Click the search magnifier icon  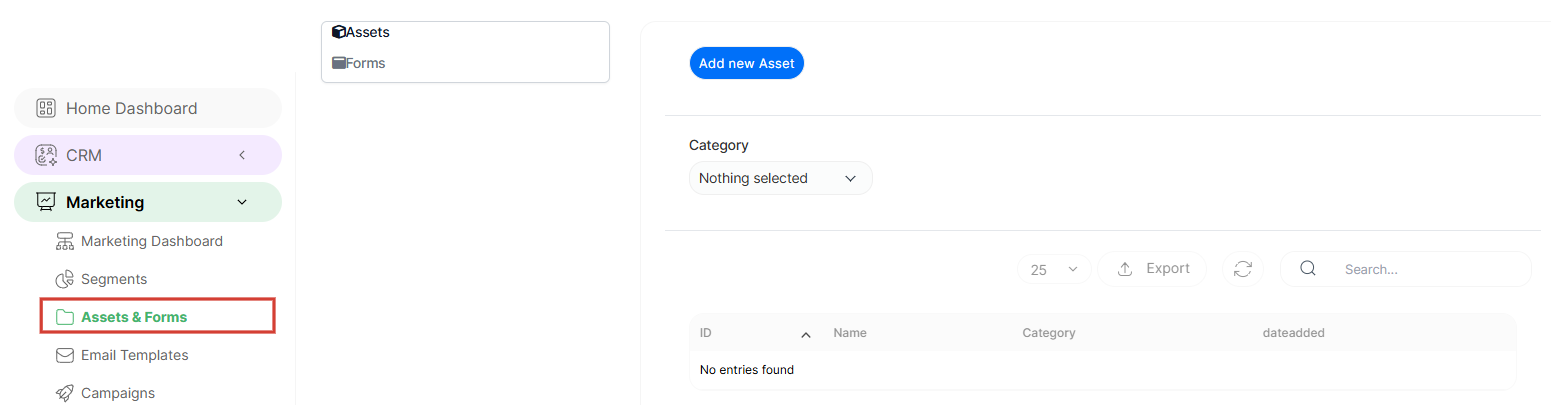click(1307, 268)
